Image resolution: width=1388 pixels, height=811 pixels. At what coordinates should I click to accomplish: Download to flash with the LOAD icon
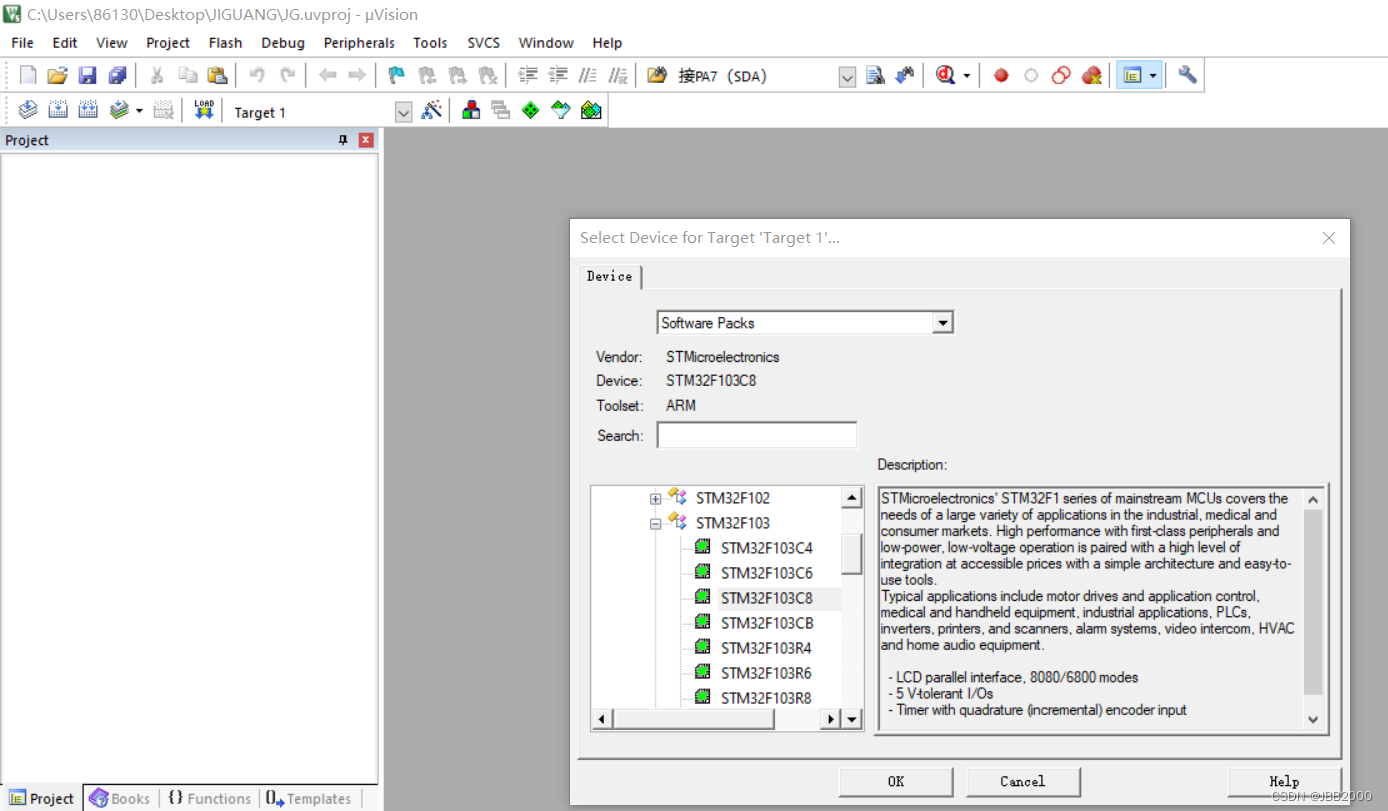coord(204,110)
